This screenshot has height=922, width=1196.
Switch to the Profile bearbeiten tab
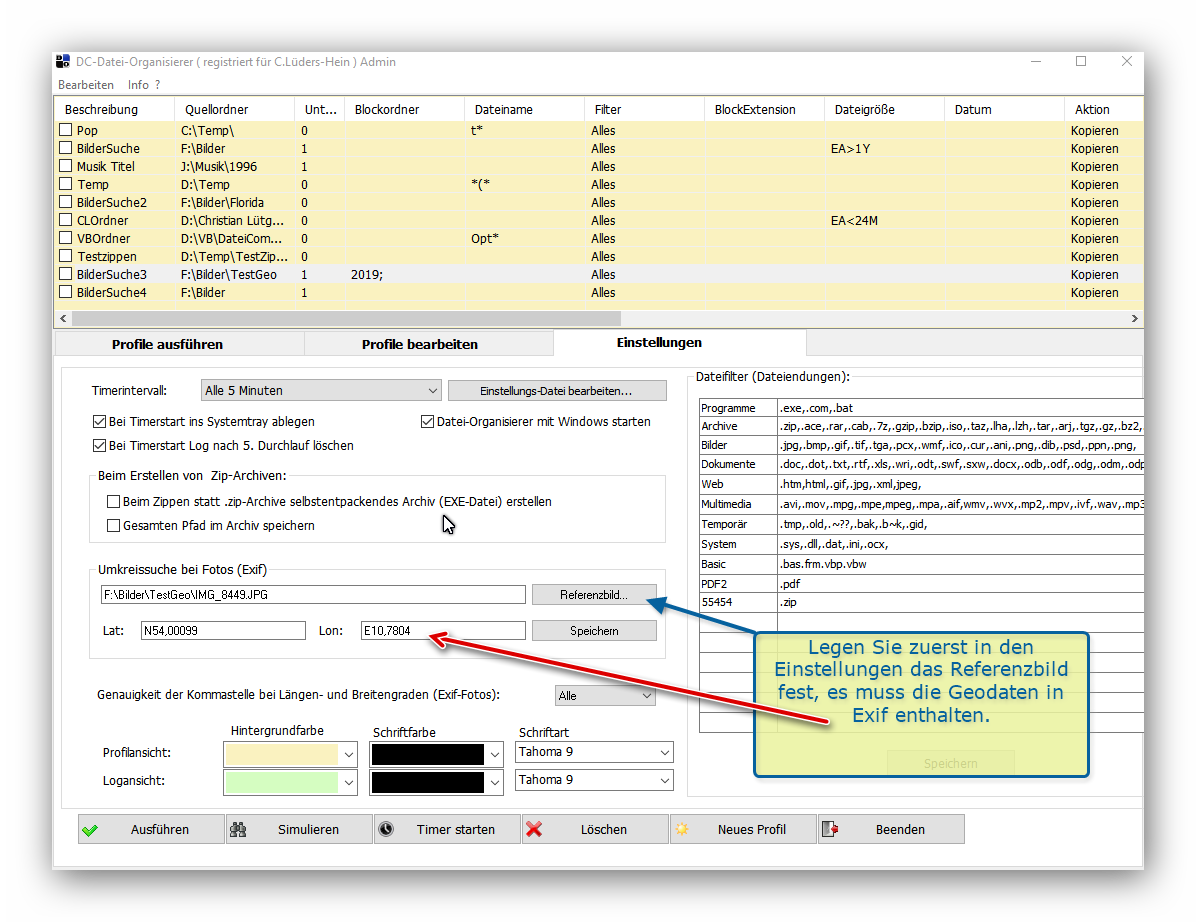coord(419,344)
